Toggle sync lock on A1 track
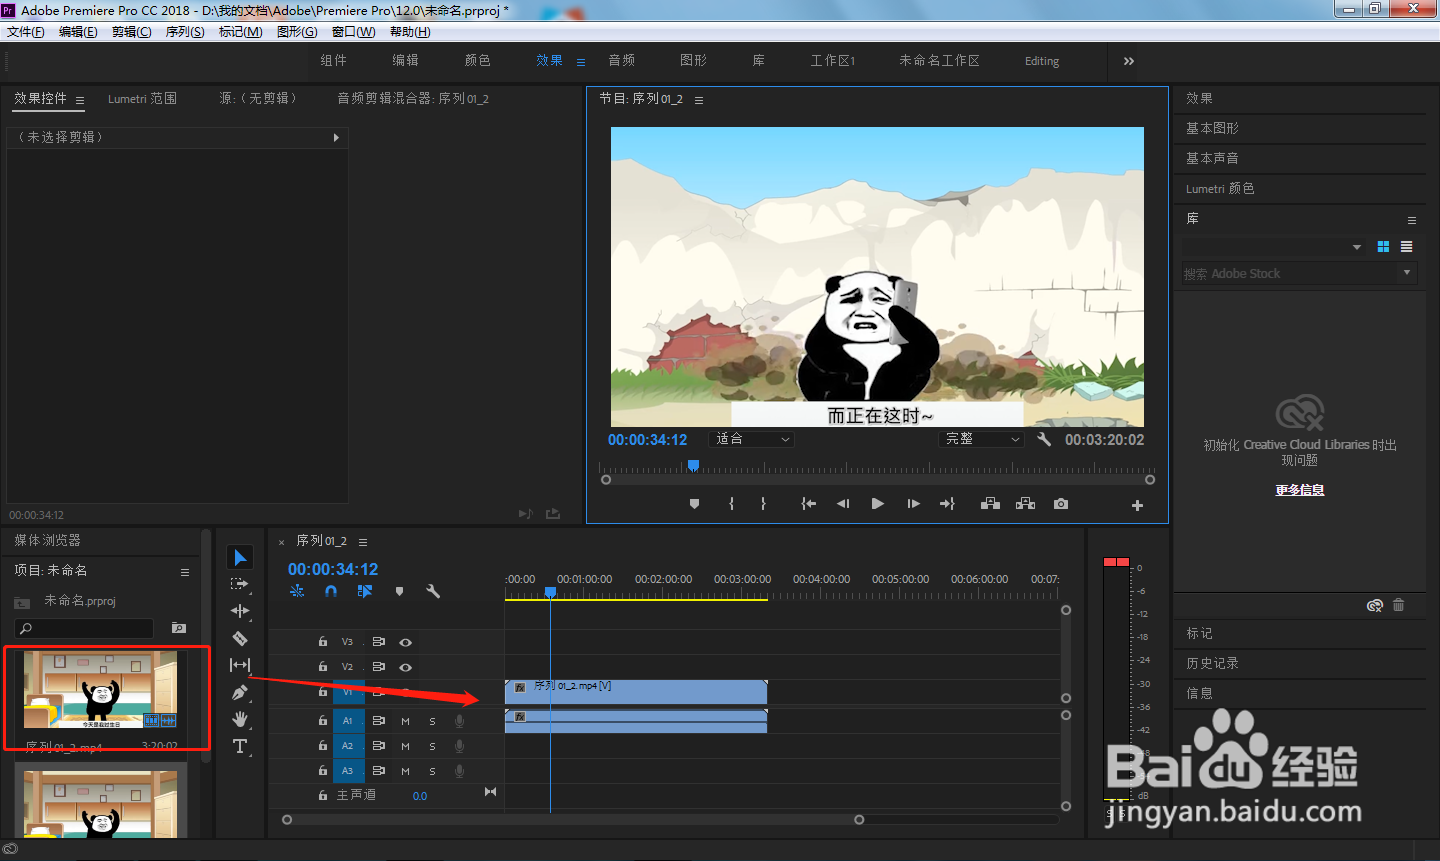The image size is (1440, 861). (378, 721)
